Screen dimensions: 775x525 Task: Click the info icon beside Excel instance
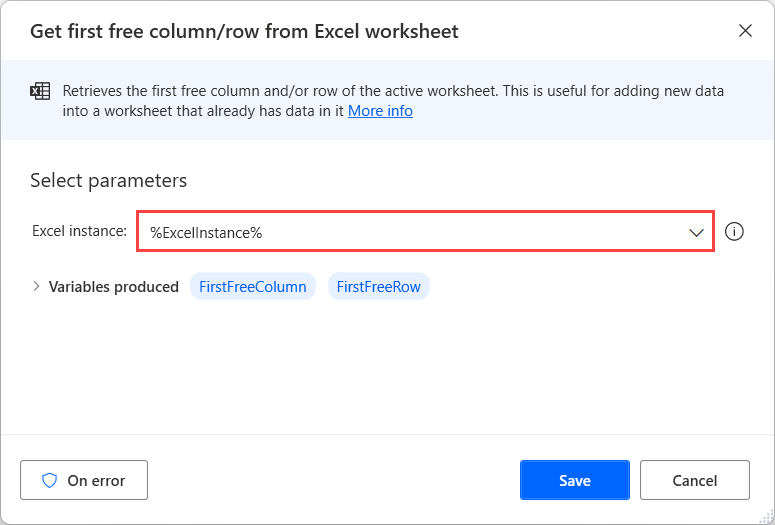pos(734,232)
